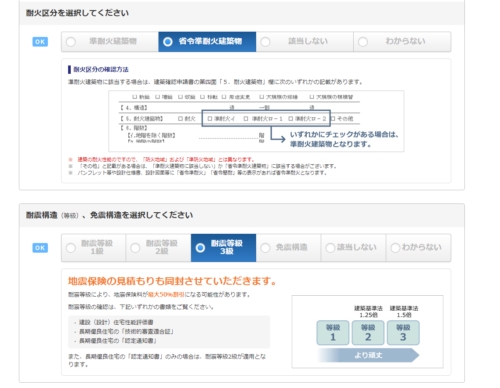Click the heading 耐火区分を選択してください
Screen dimensions: 500x388
pyautogui.click(x=77, y=13)
